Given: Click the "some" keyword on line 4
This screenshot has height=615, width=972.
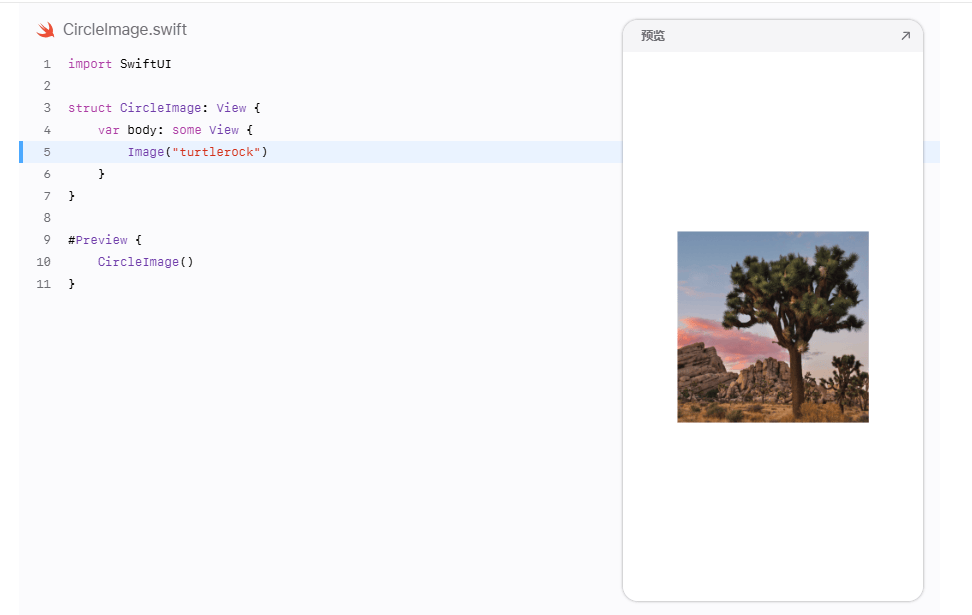Looking at the screenshot, I should tap(187, 130).
